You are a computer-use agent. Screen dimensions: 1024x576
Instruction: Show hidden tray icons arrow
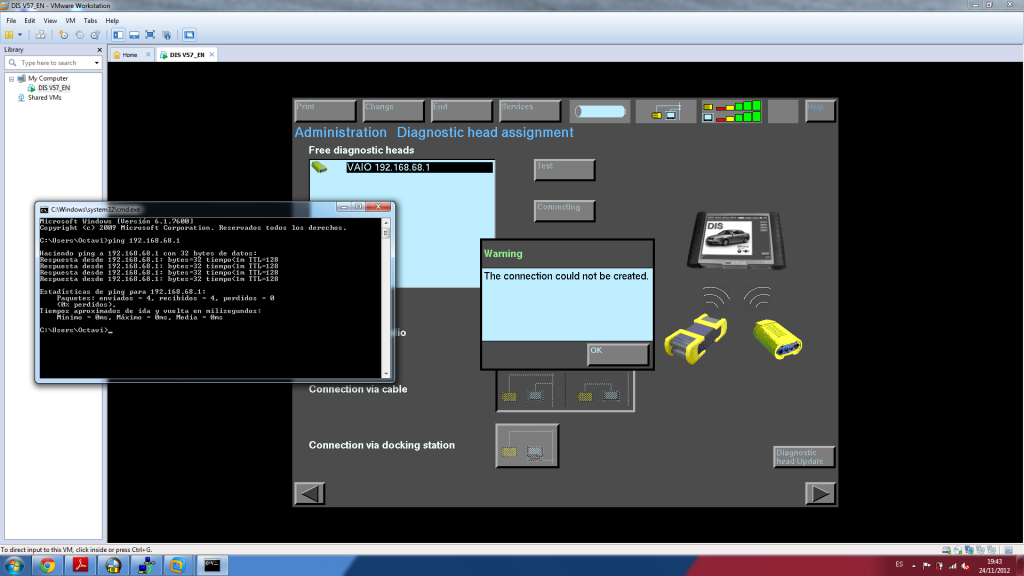pyautogui.click(x=914, y=566)
